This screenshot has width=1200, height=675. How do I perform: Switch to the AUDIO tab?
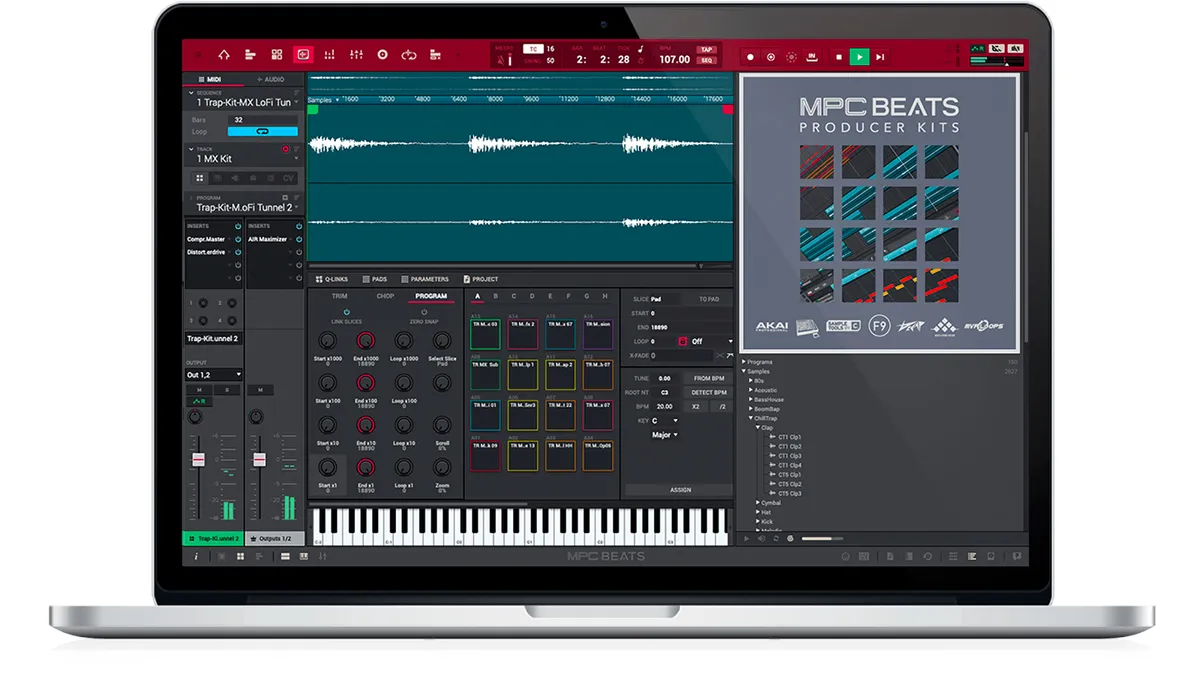[272, 79]
